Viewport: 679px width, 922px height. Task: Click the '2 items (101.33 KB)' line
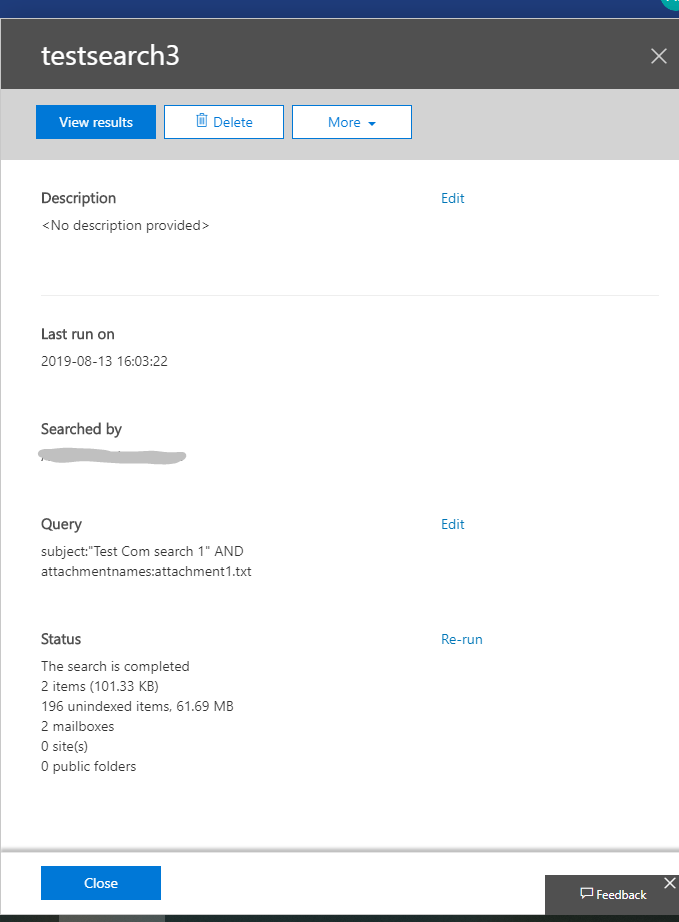99,686
